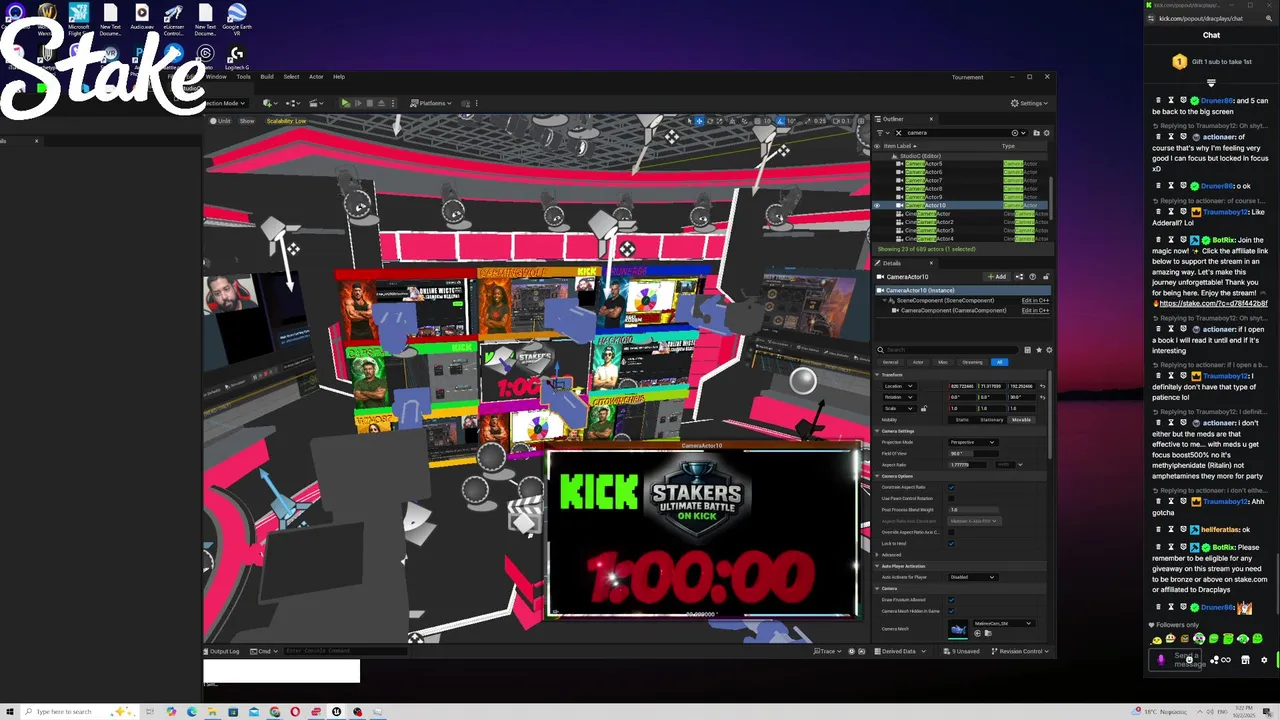1280x720 pixels.
Task: Open Details panel settings gear
Action: tap(1049, 350)
